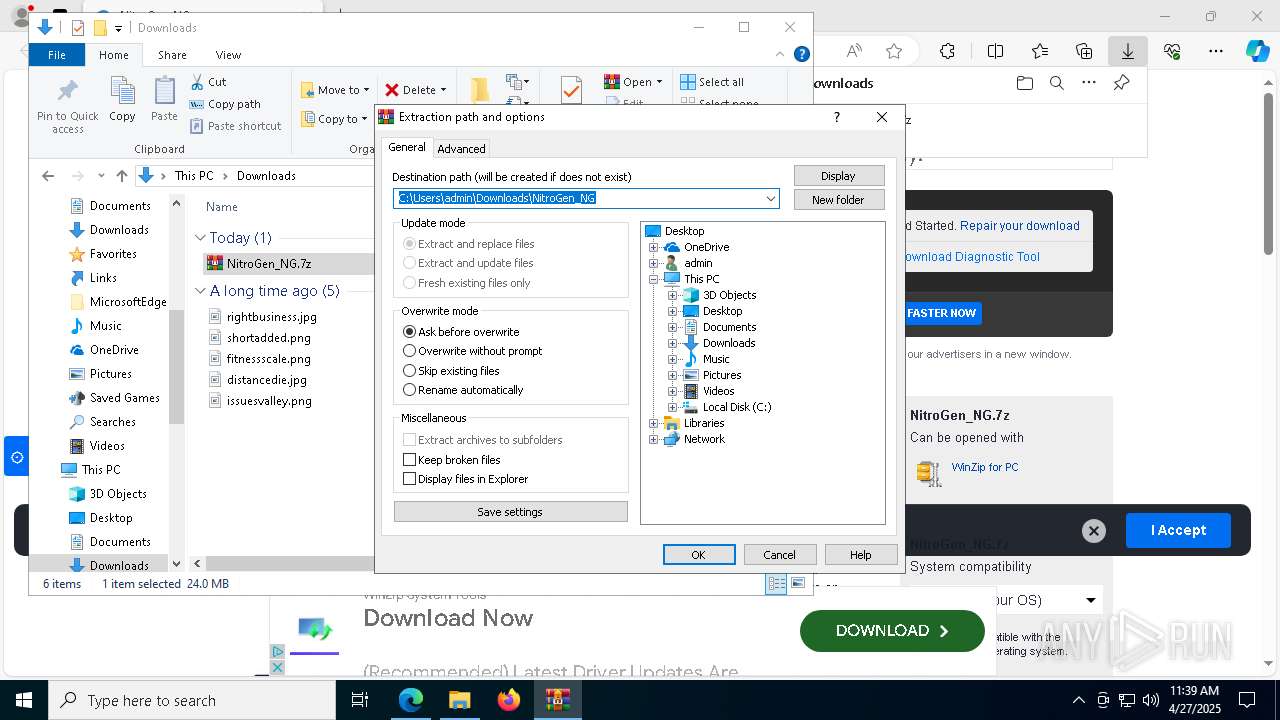Switch to General tab
1280x720 pixels.
coord(407,147)
